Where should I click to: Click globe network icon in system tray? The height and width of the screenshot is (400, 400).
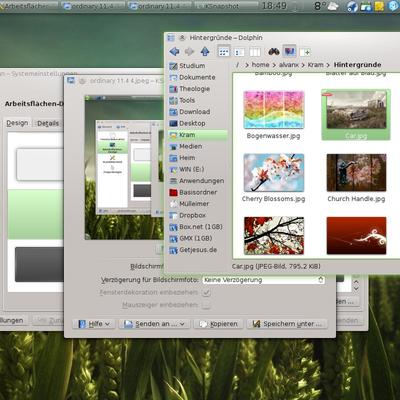click(x=352, y=6)
